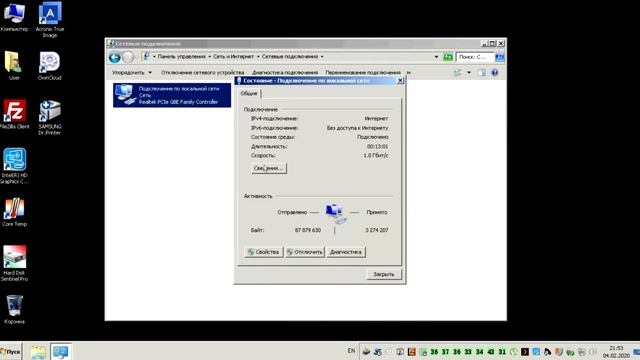Click the Свойства button
This screenshot has height=360, width=640.
click(x=263, y=252)
